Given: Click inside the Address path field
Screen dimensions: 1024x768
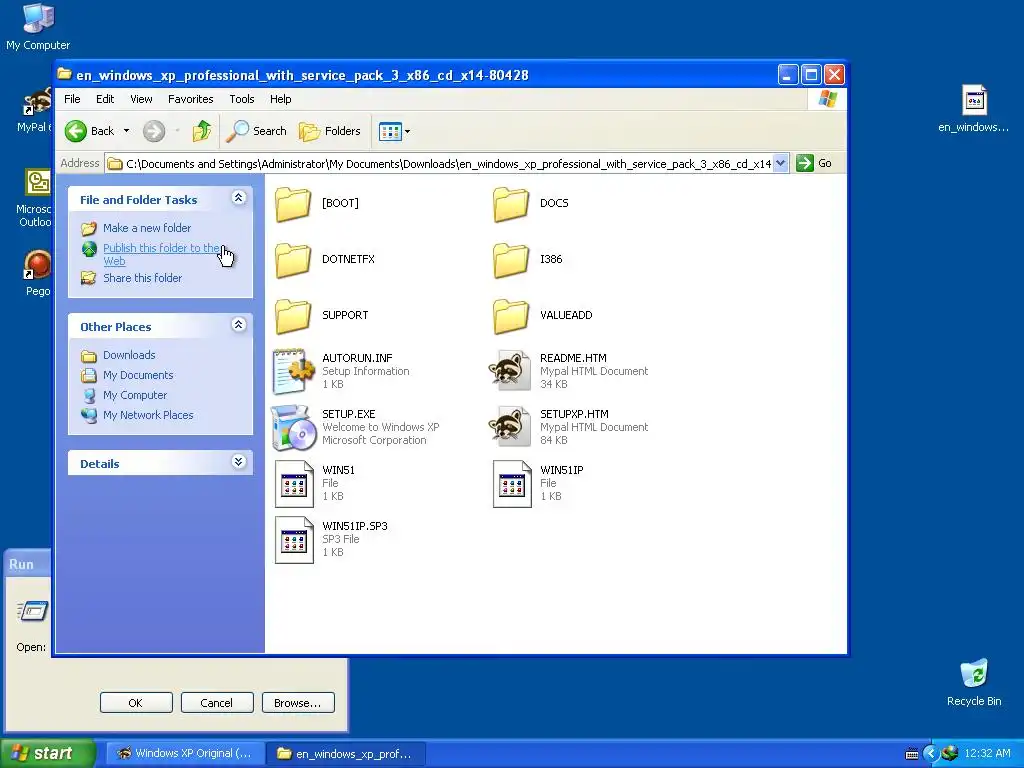Looking at the screenshot, I should [448, 164].
